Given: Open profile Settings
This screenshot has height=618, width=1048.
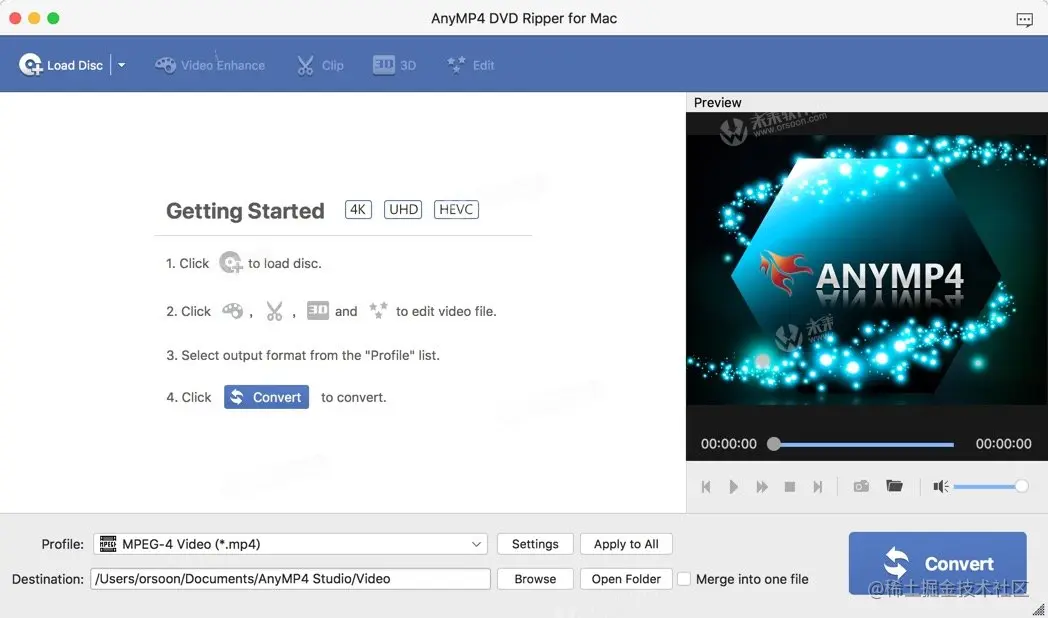Looking at the screenshot, I should pos(535,544).
